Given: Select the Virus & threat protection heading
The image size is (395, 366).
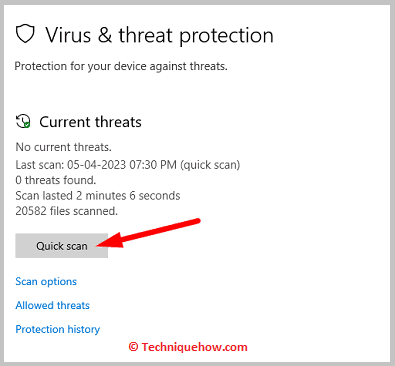Looking at the screenshot, I should click(x=159, y=35).
